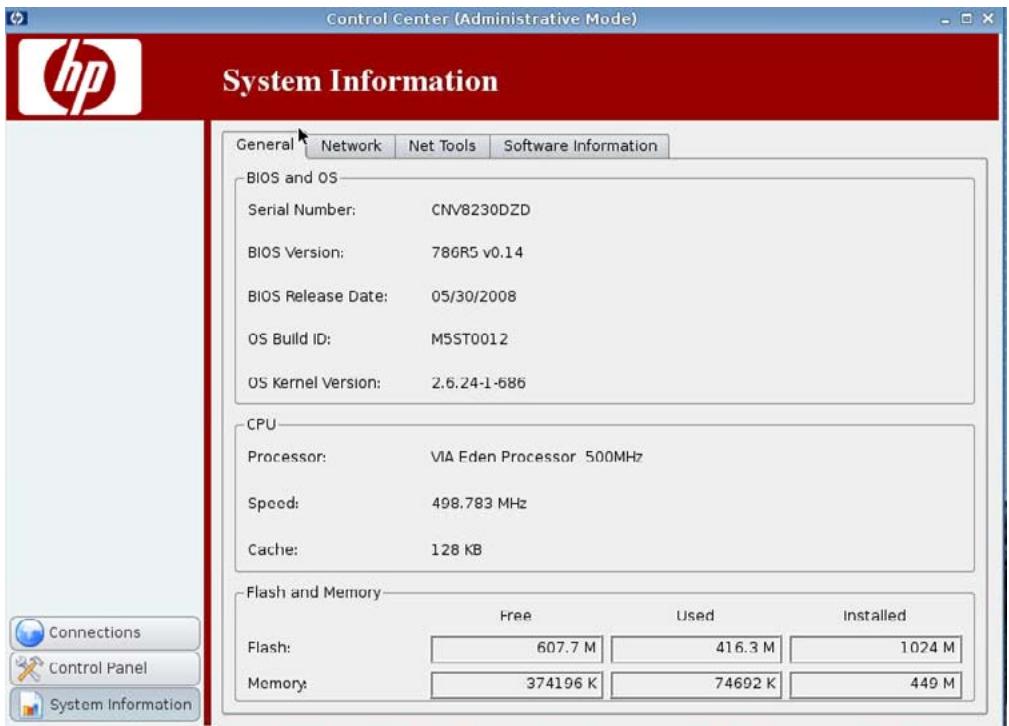Select the OS Build ID M5ST0012
Screen dimensions: 1009x726
coord(469,339)
